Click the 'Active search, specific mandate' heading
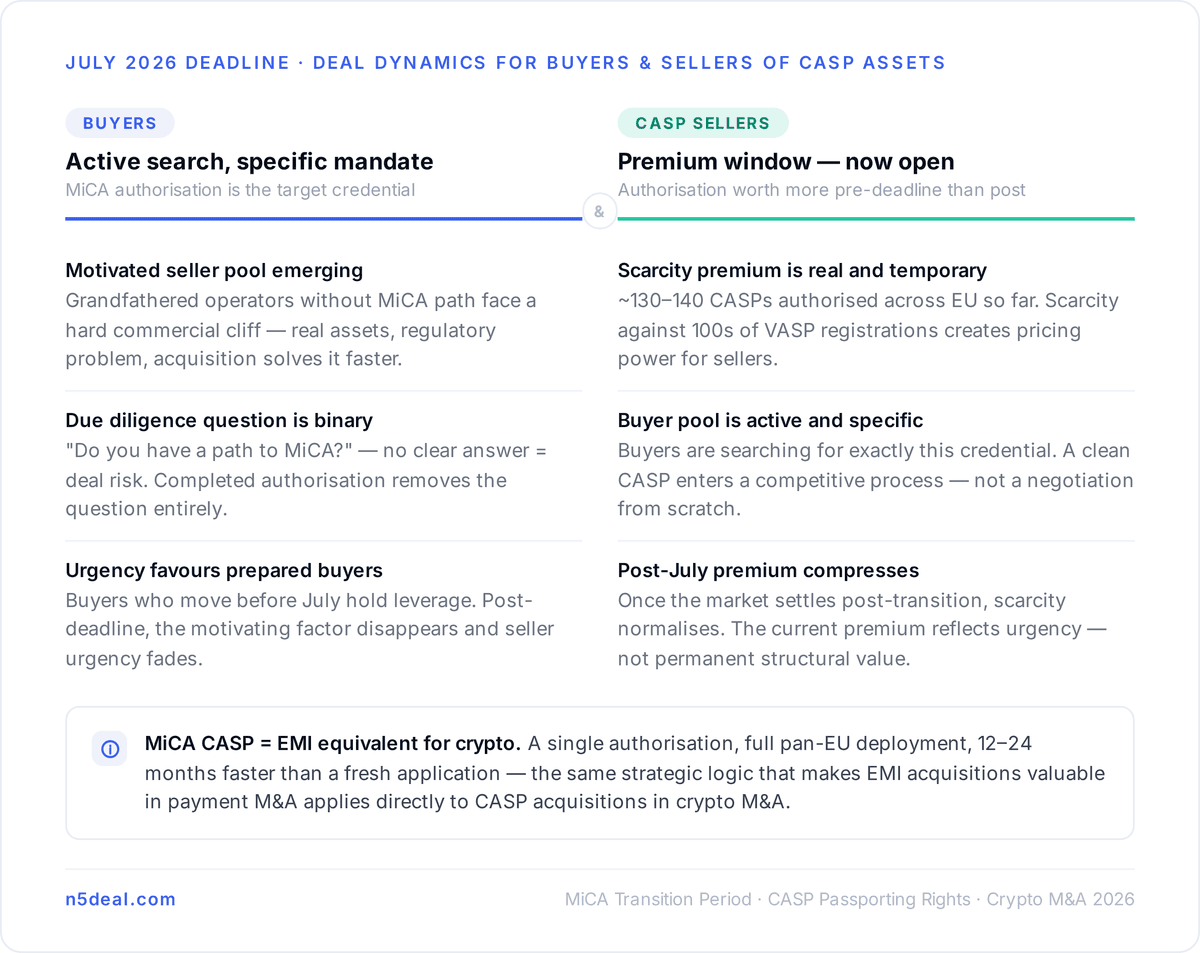1200x953 pixels. 250,162
